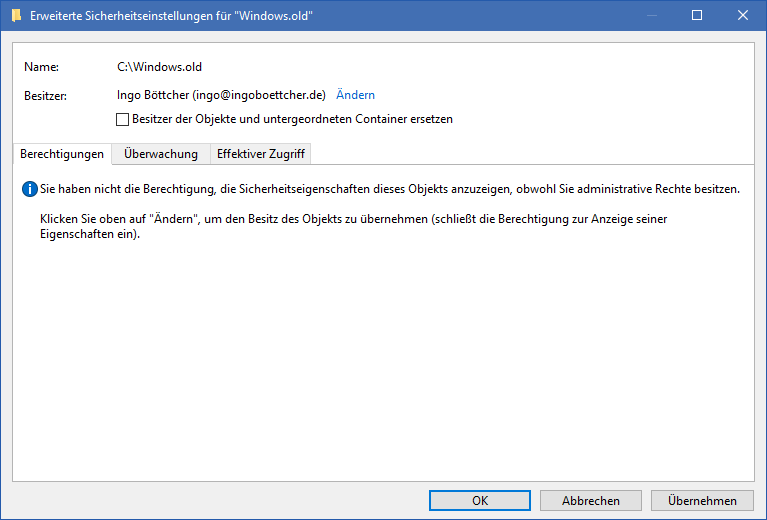This screenshot has height=520, width=767.
Task: Select the path text C:\Windows.old
Action: pos(159,67)
